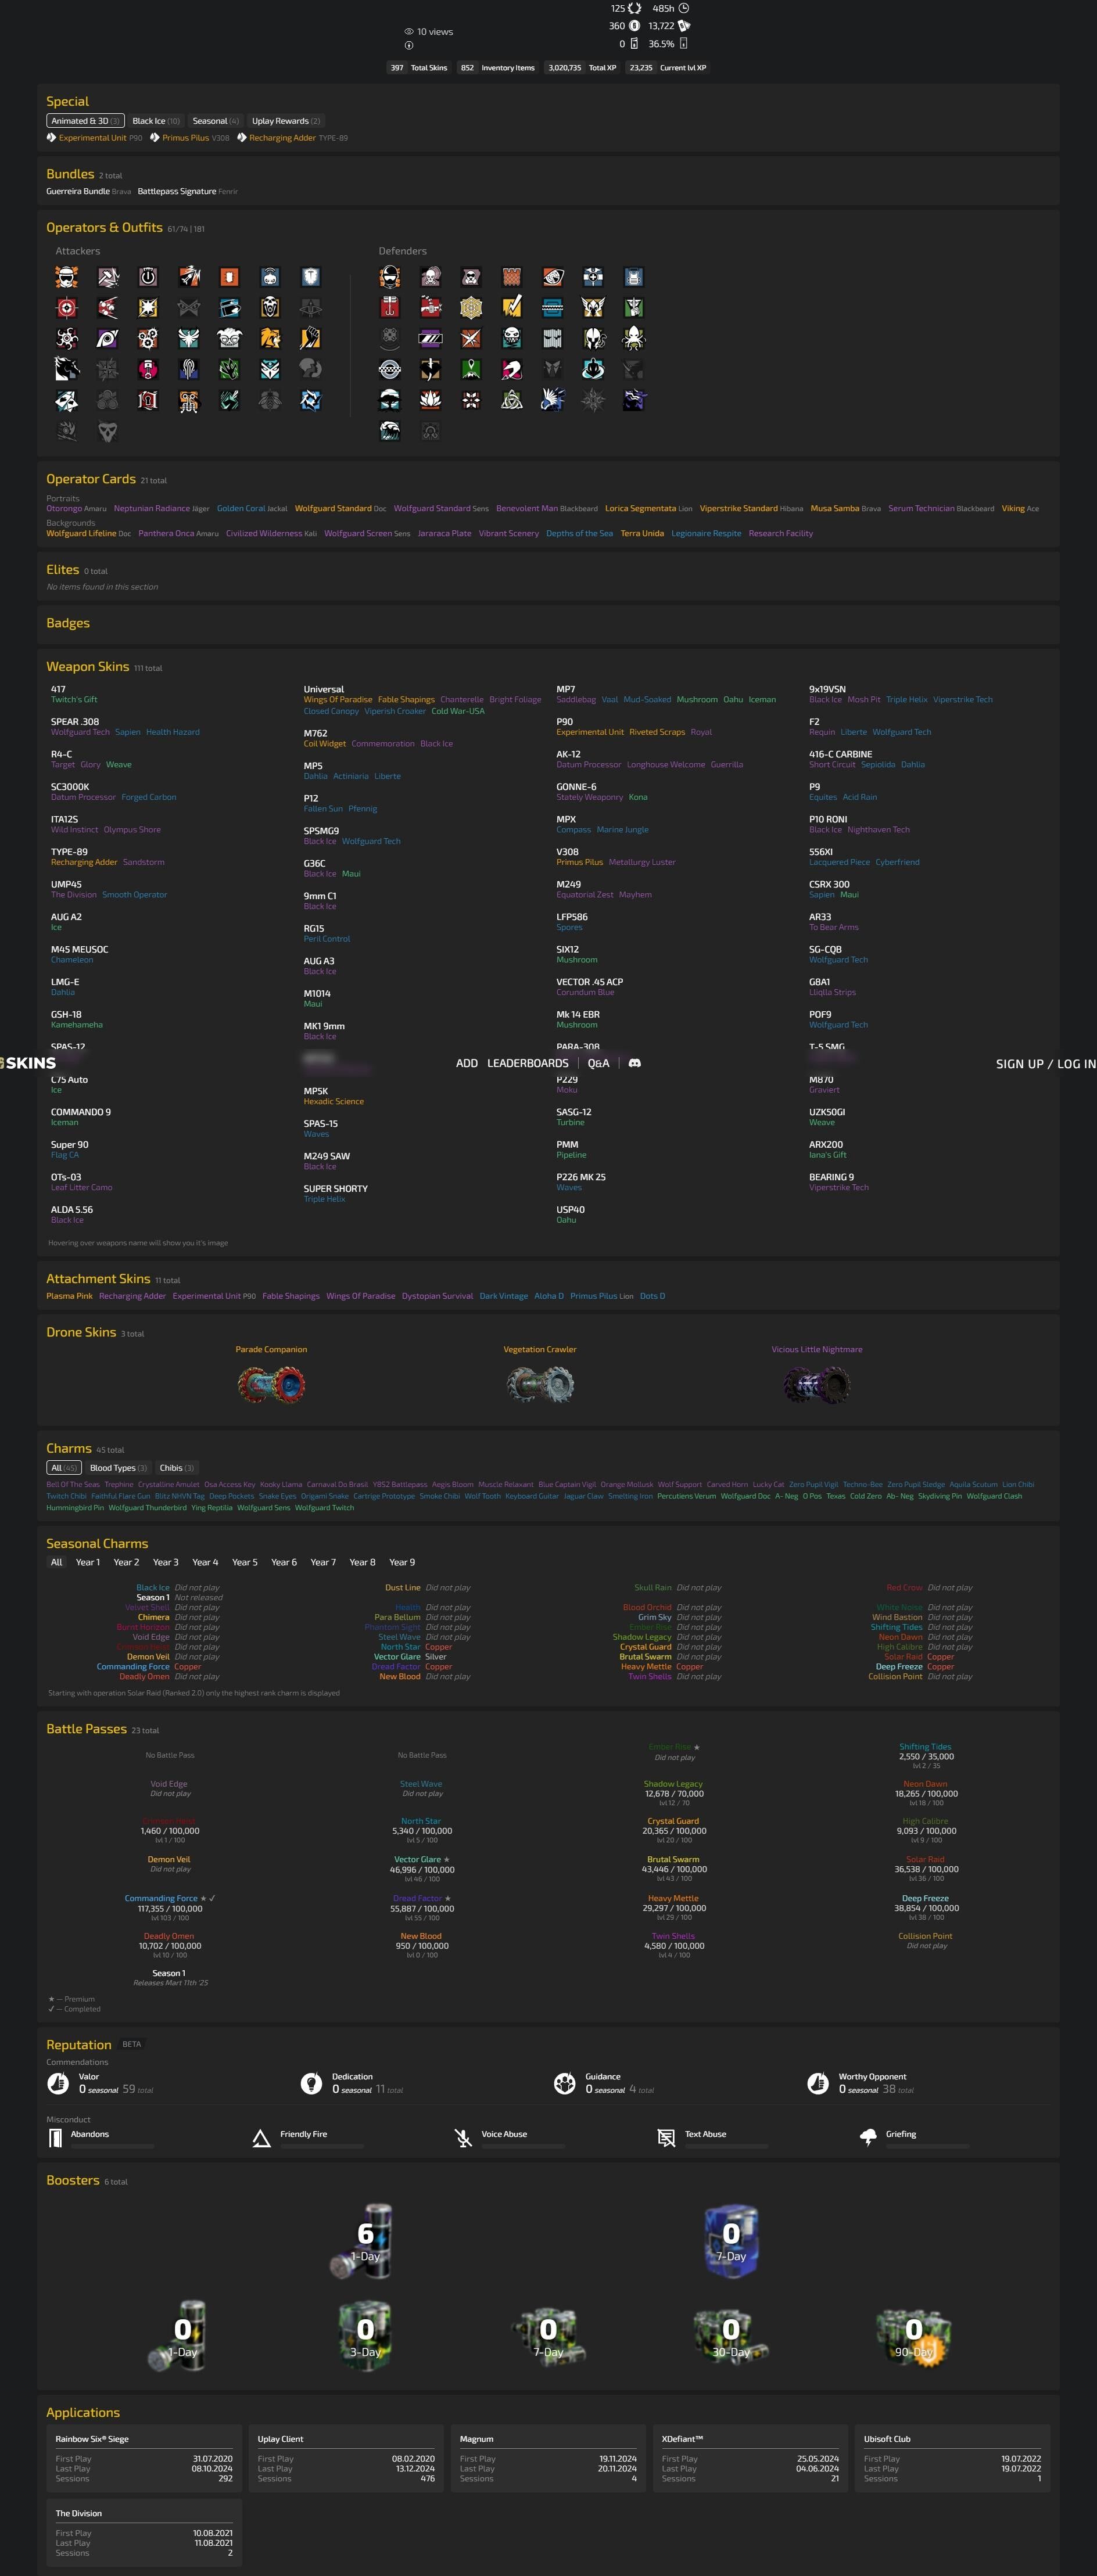Click the Voice Abuse misconduct level bar
Image resolution: width=1097 pixels, height=2576 pixels.
pos(523,2147)
